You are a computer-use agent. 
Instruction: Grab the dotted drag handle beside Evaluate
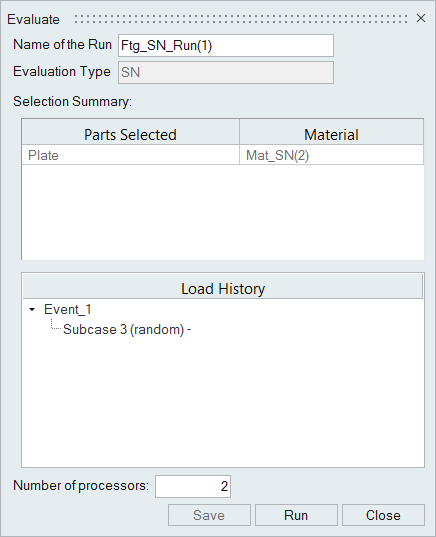(x=241, y=19)
